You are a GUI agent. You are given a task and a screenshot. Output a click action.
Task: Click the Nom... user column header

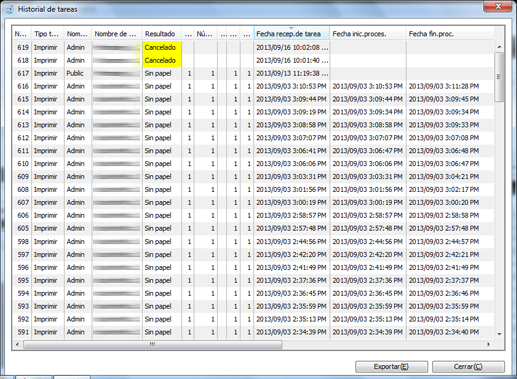tap(78, 34)
